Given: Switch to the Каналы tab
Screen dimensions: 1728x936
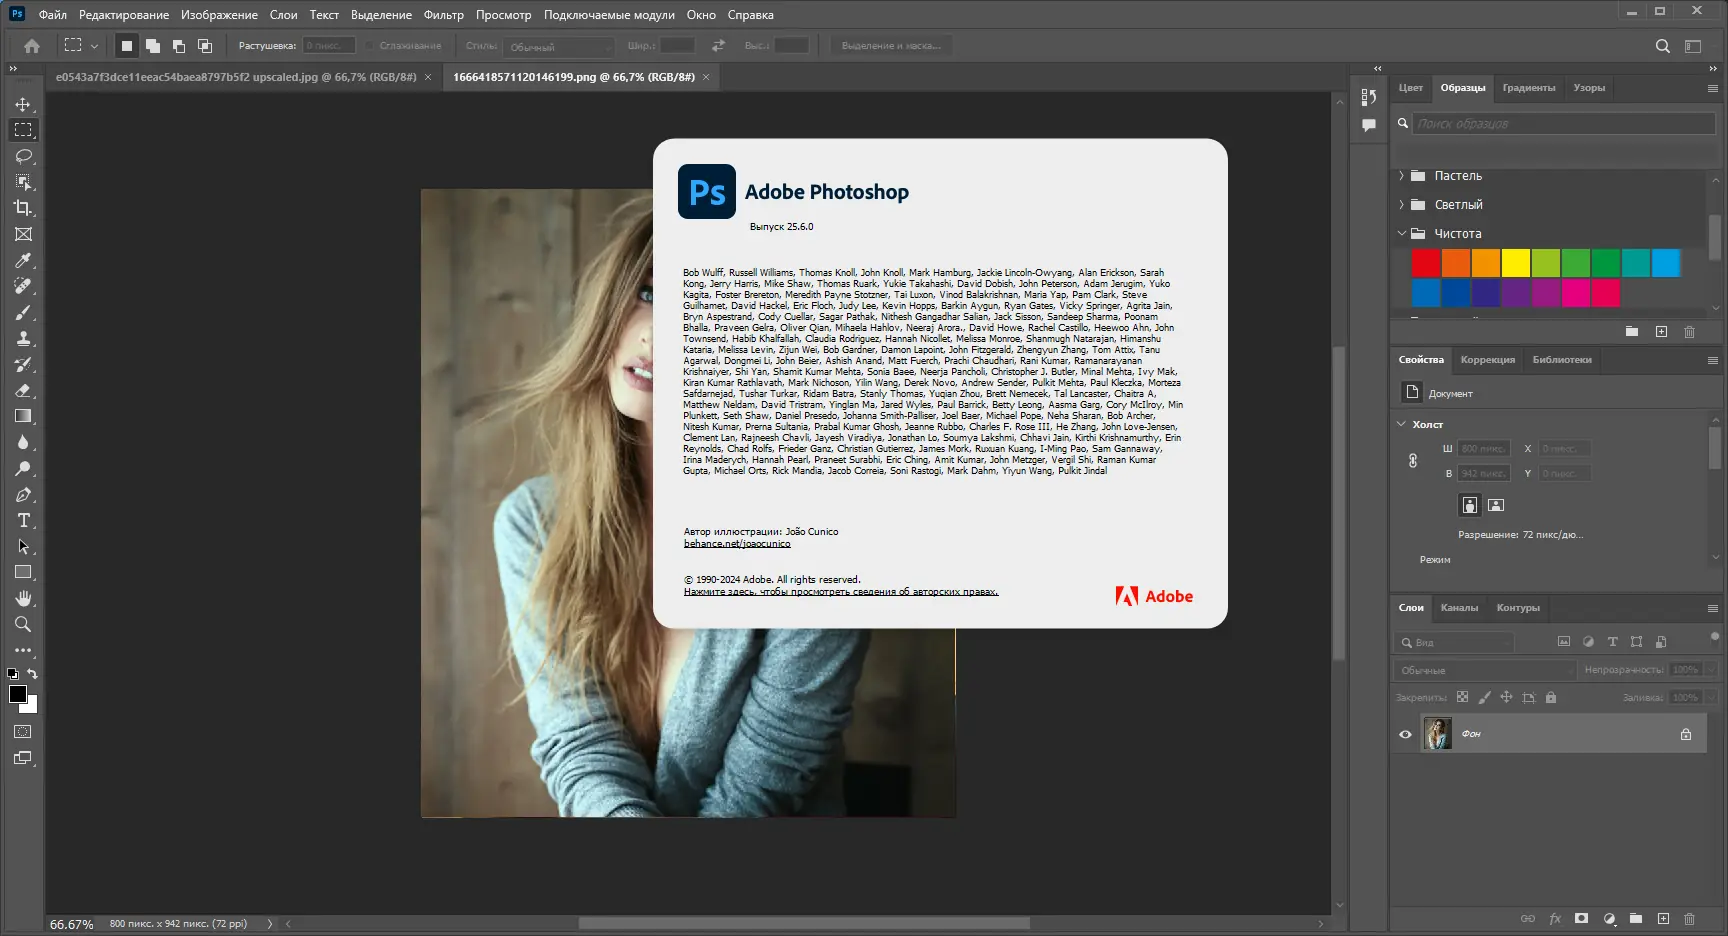Looking at the screenshot, I should [x=1460, y=607].
